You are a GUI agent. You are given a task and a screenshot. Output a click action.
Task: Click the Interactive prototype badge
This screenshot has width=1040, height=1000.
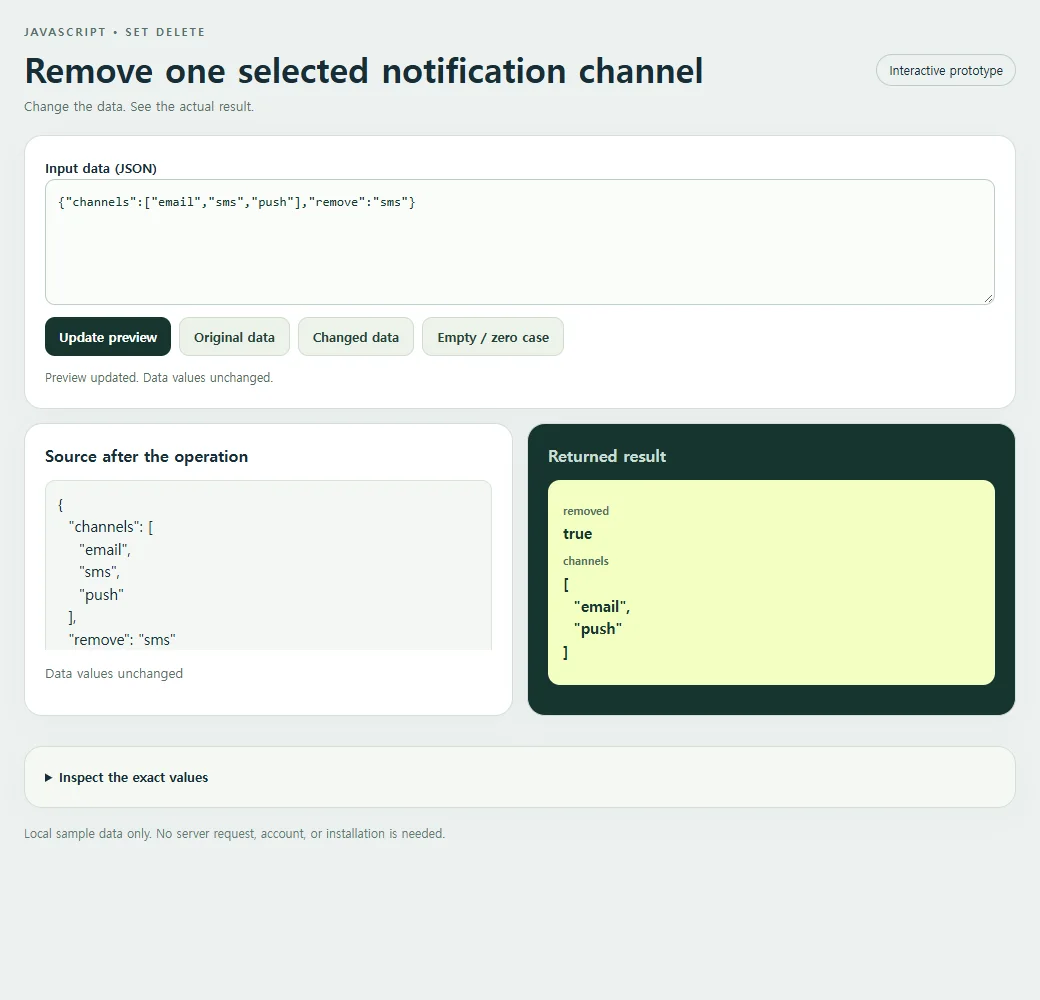[x=946, y=70]
